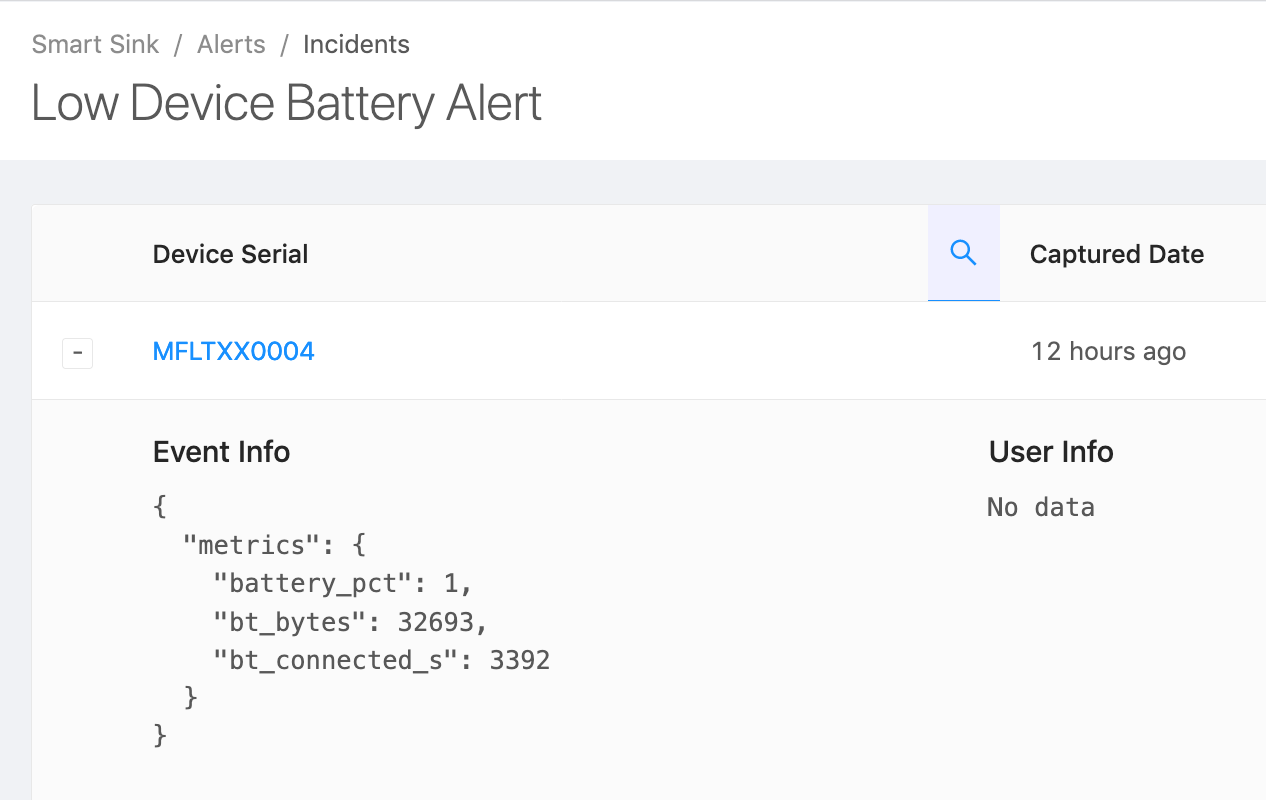Click the slash between Smart Sink and Alerts

point(178,45)
